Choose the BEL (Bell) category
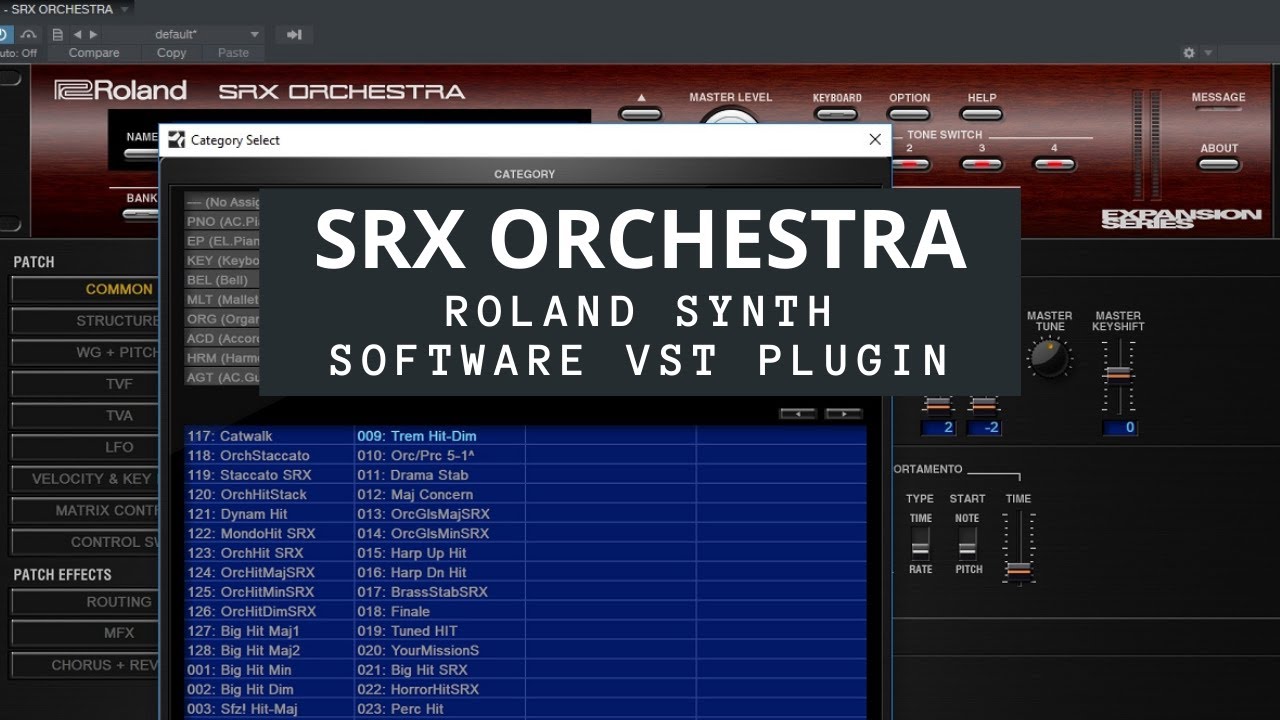1280x720 pixels. pos(222,280)
